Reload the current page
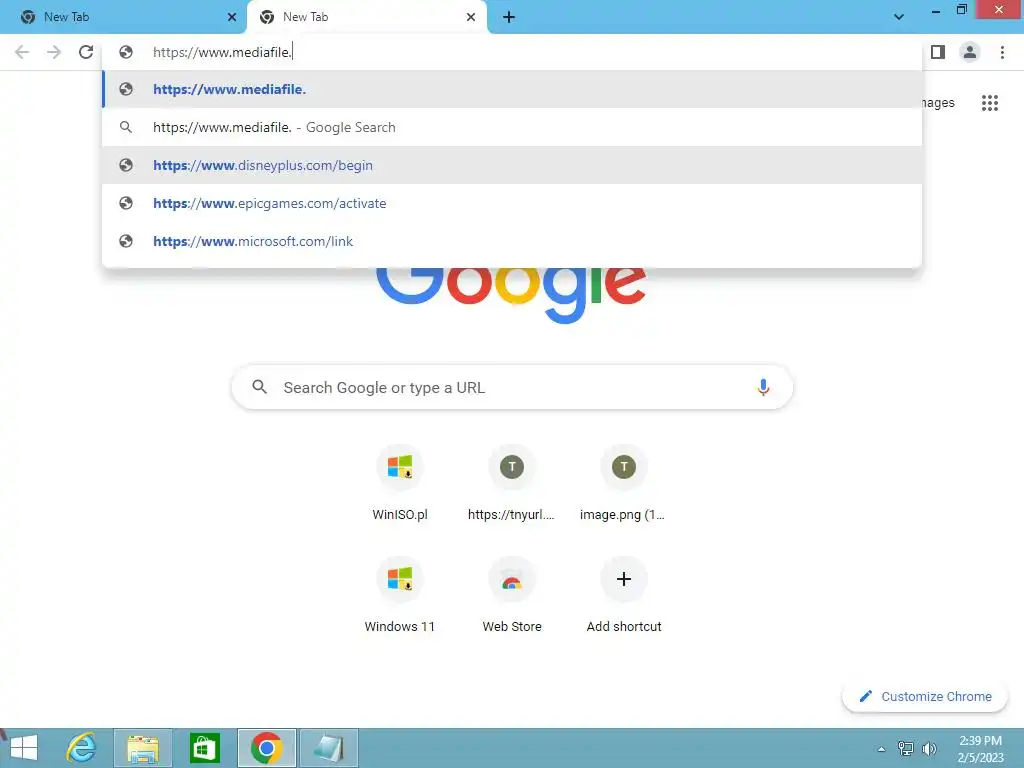 pos(86,52)
